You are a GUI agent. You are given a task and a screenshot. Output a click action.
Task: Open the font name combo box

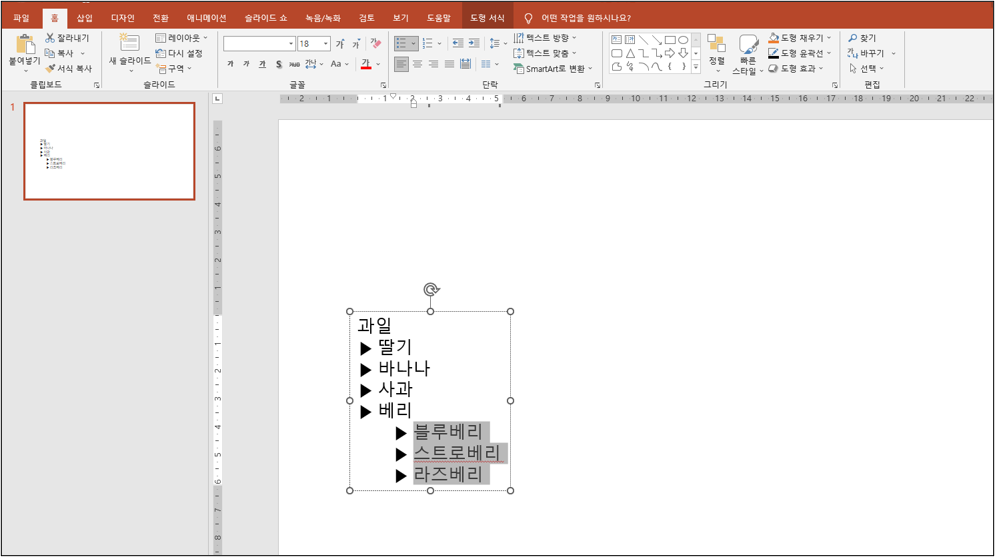click(x=259, y=44)
